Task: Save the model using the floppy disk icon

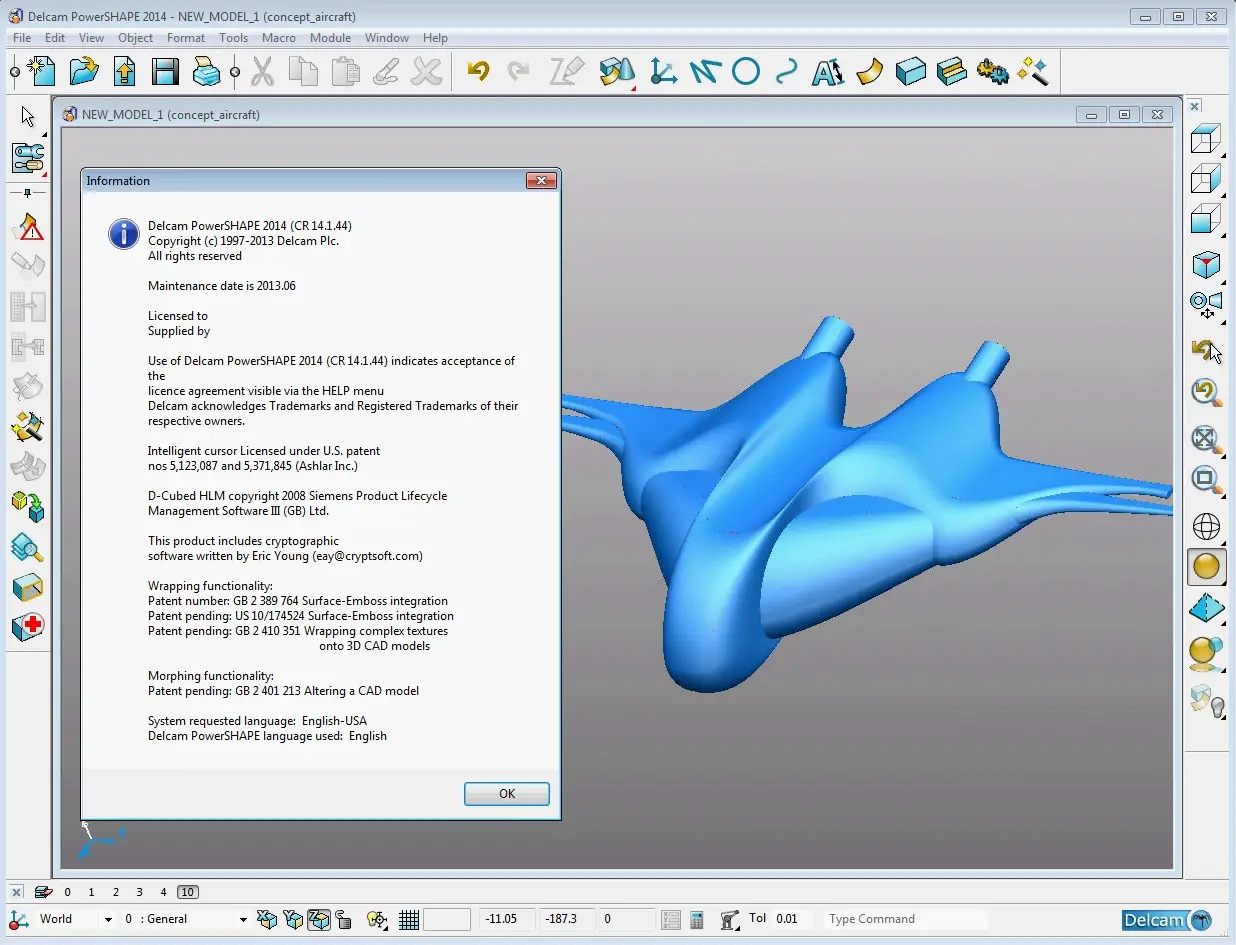Action: point(165,71)
